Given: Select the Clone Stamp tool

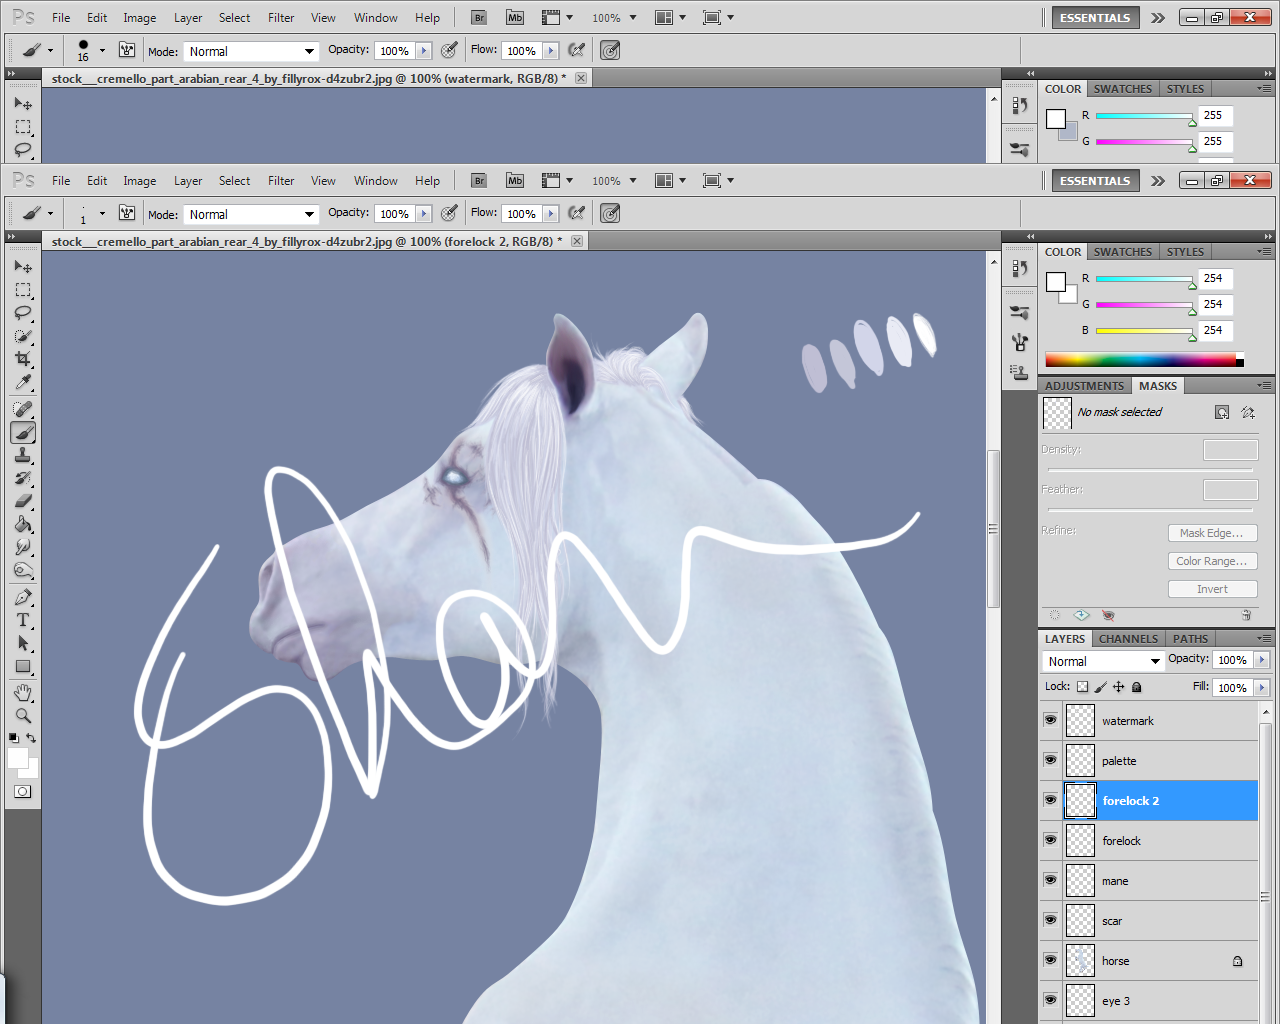Looking at the screenshot, I should coord(23,455).
